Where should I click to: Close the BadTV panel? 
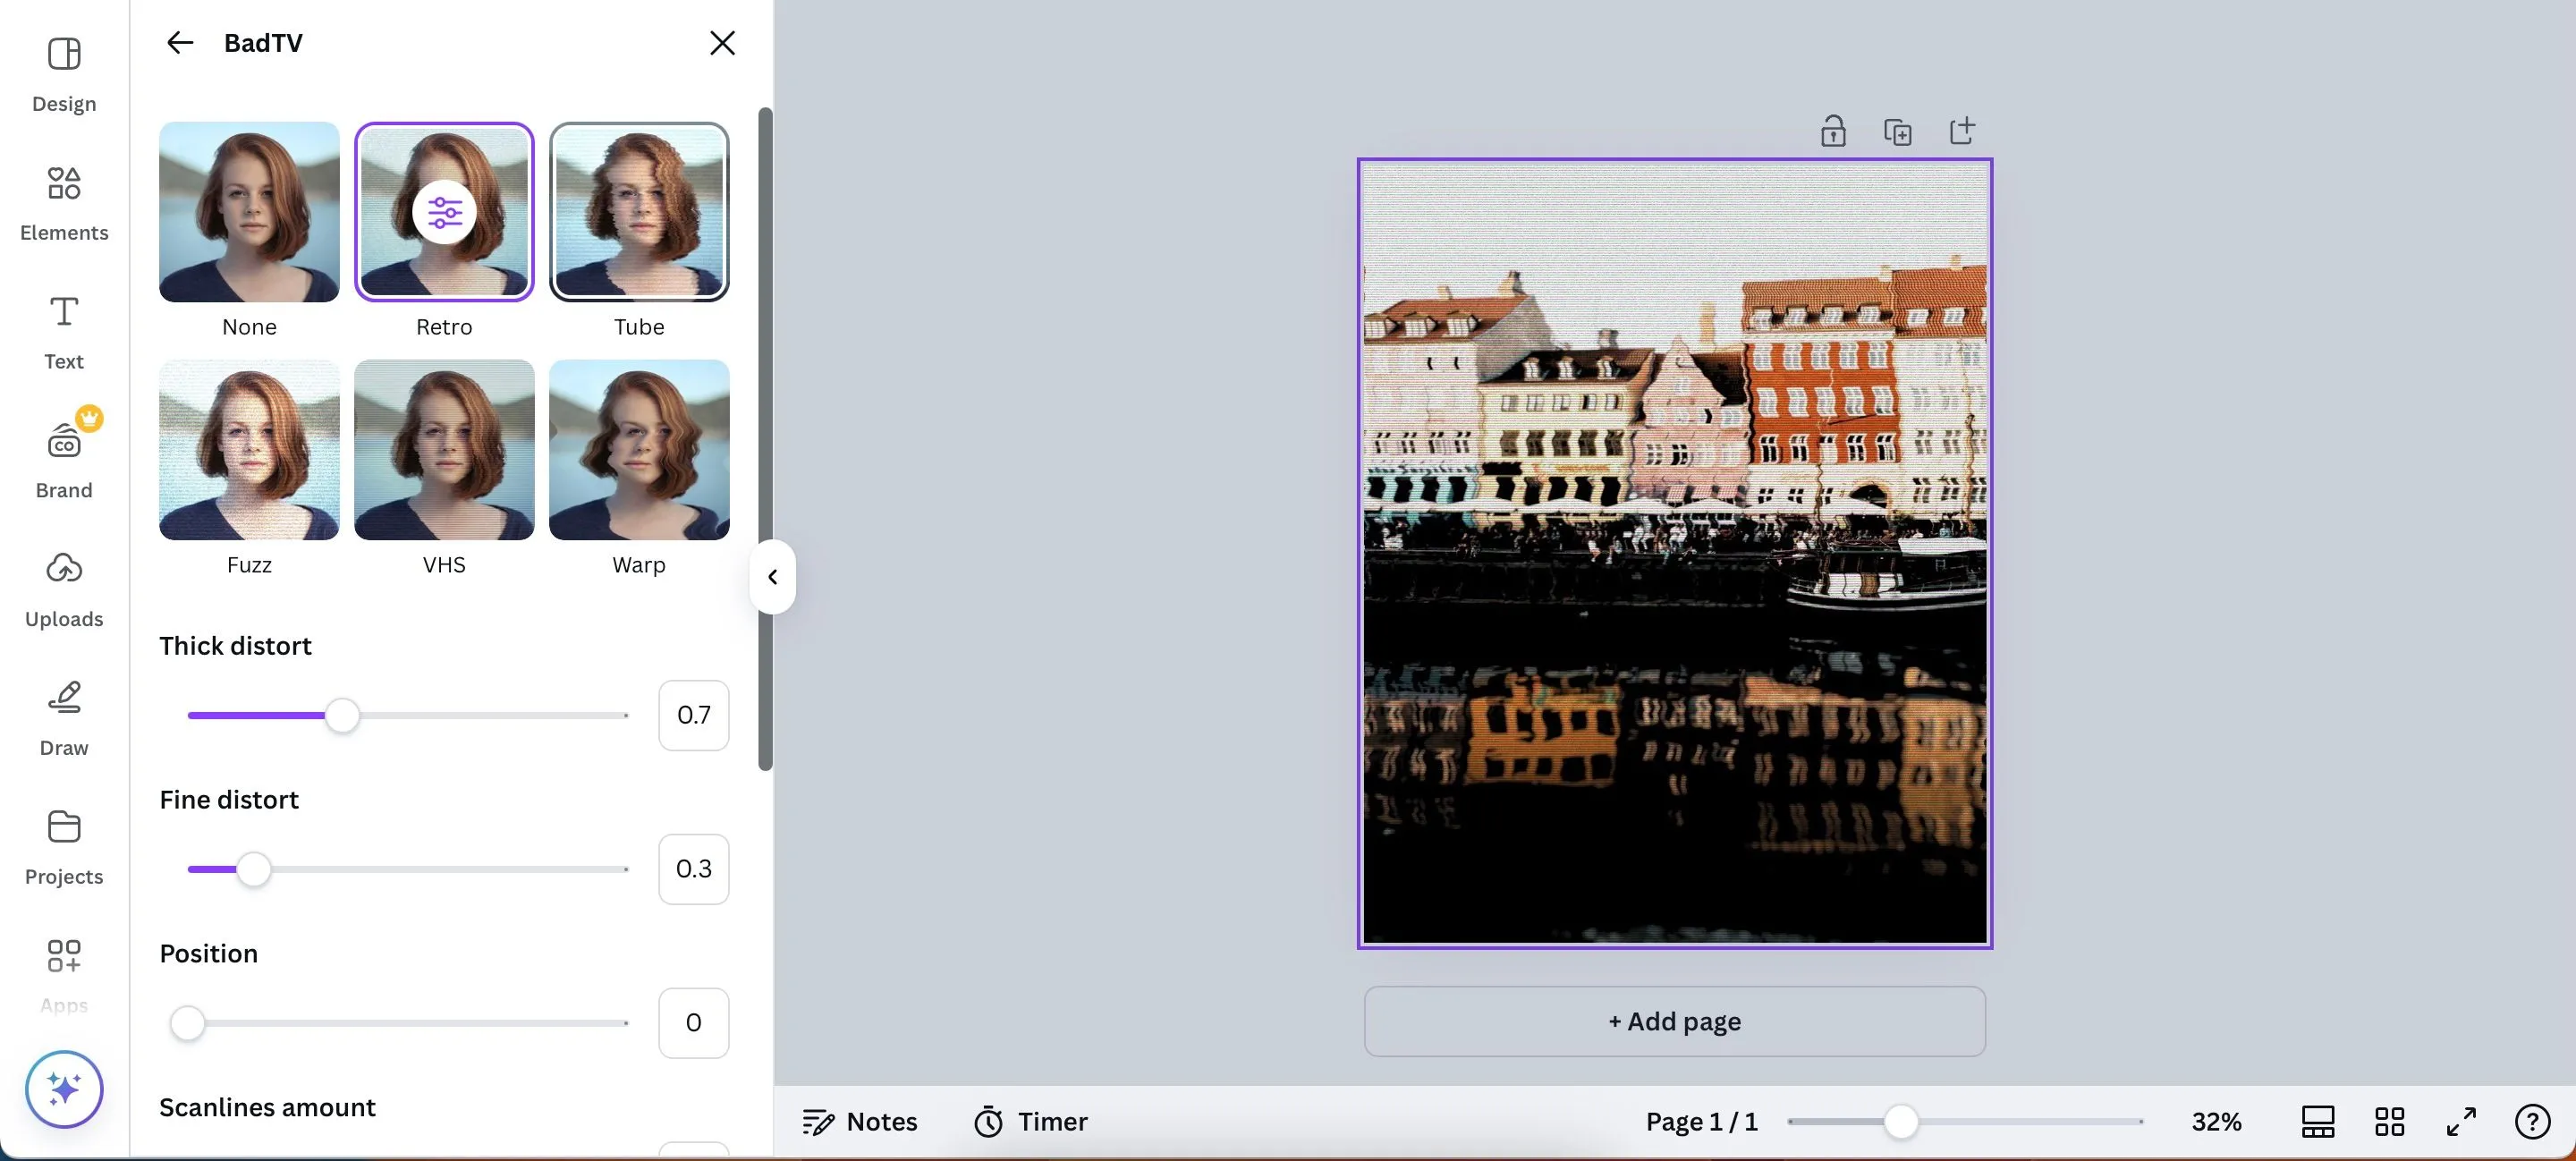coord(722,43)
